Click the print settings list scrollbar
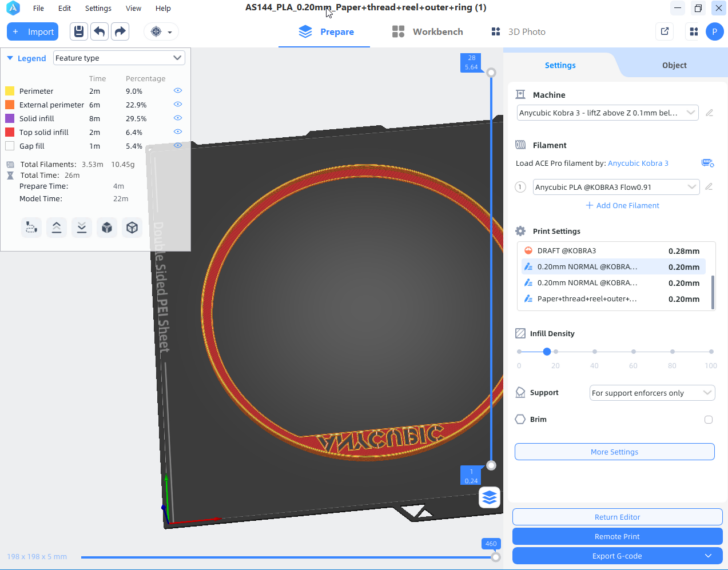Image resolution: width=728 pixels, height=570 pixels. [x=713, y=292]
